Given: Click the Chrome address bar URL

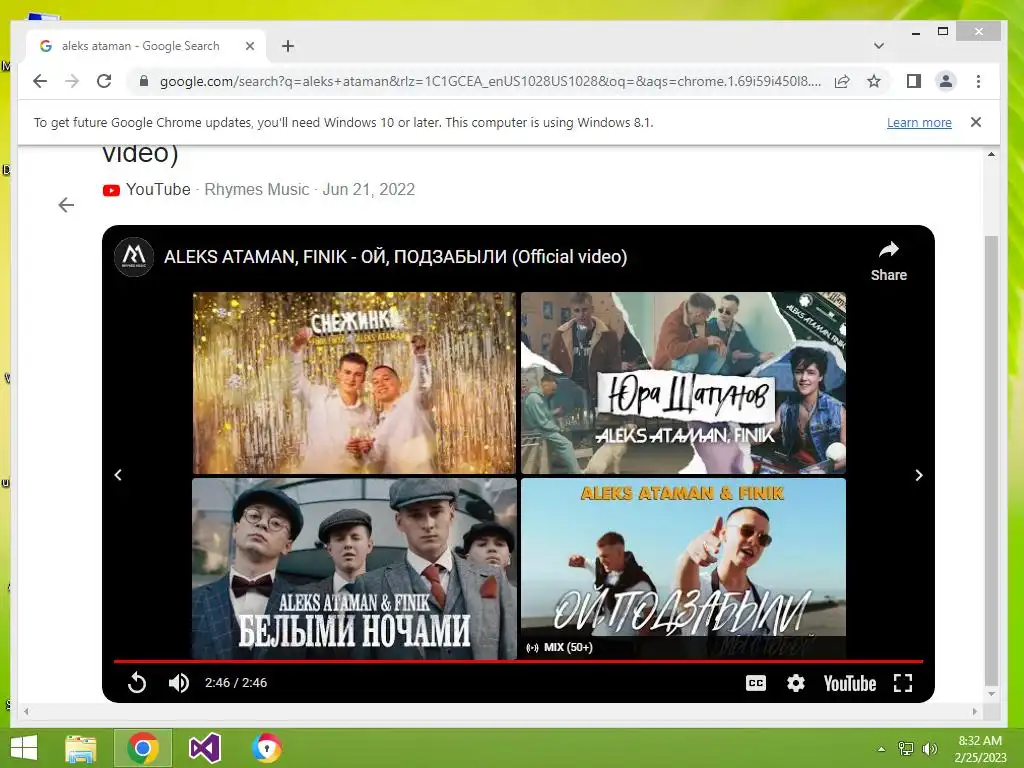Looking at the screenshot, I should pyautogui.click(x=490, y=81).
